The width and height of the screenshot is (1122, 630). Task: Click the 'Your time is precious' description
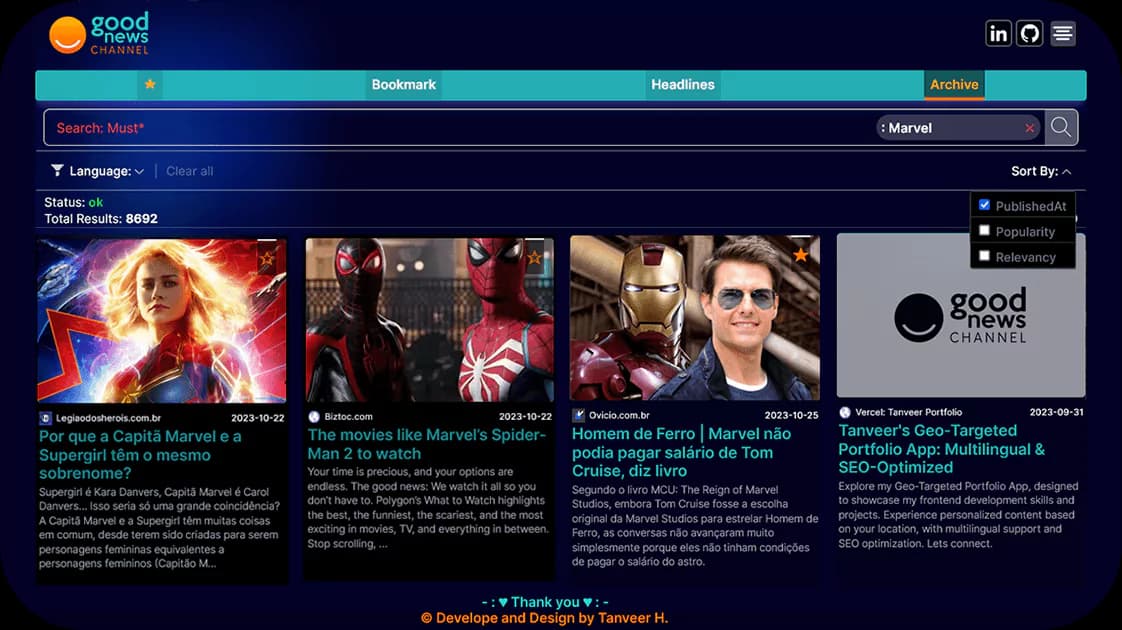tap(428, 508)
